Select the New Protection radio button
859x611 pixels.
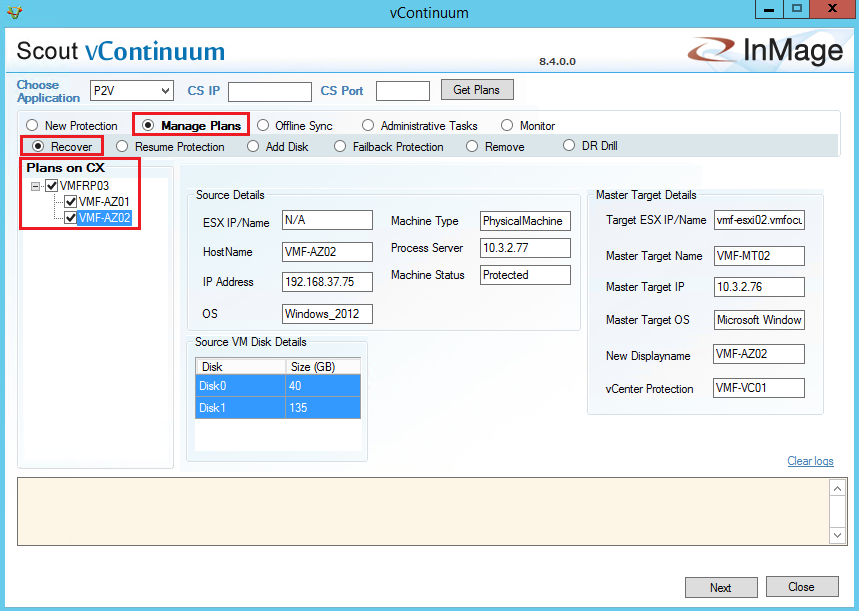coord(33,126)
